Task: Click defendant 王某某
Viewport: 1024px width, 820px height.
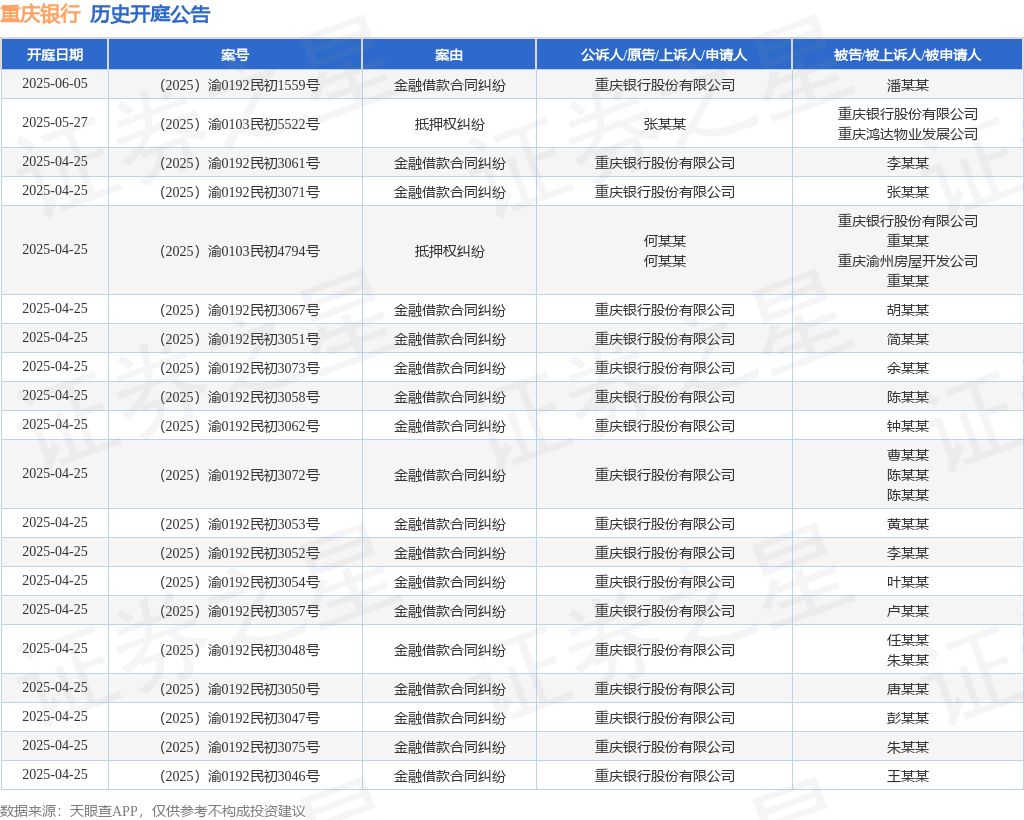Action: point(908,776)
